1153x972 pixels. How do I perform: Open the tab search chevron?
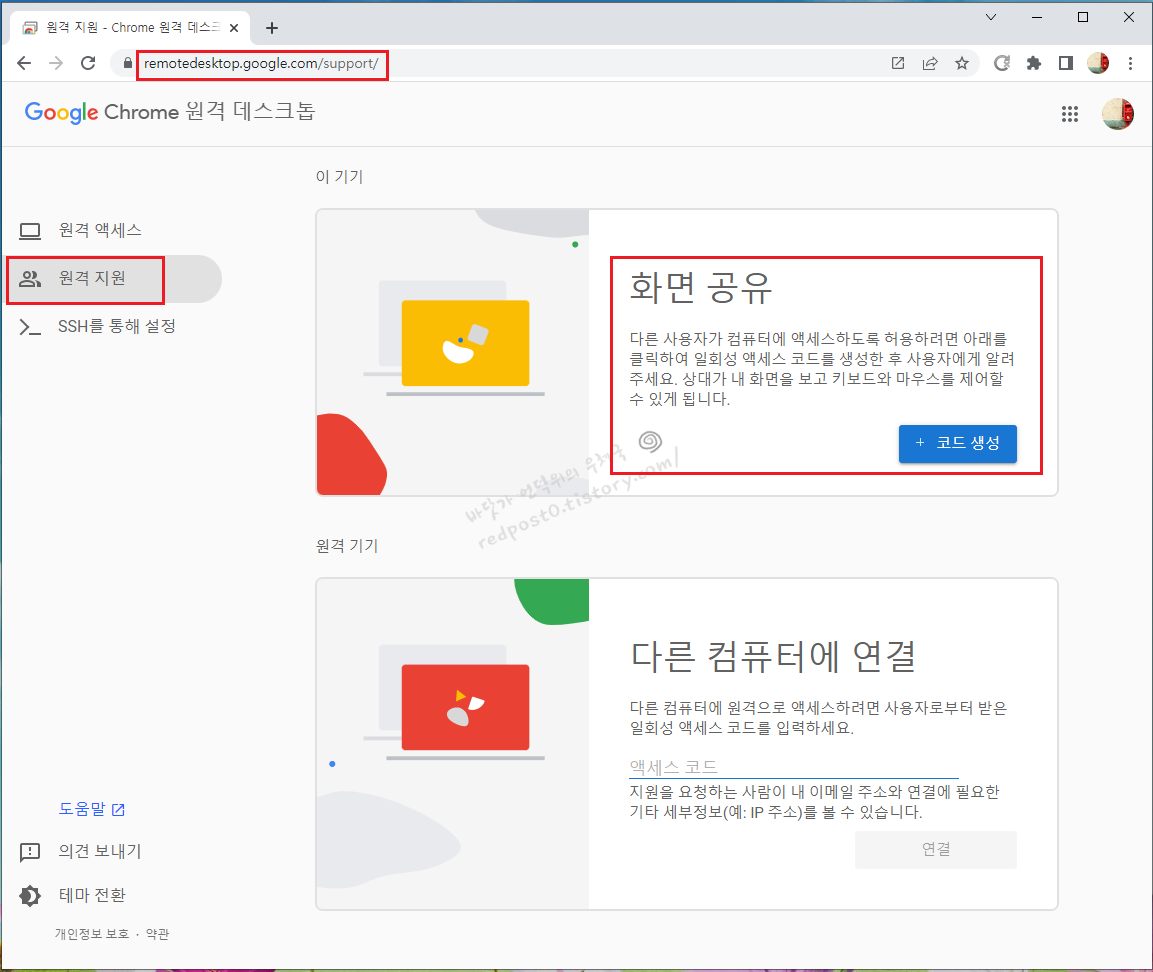pyautogui.click(x=990, y=17)
